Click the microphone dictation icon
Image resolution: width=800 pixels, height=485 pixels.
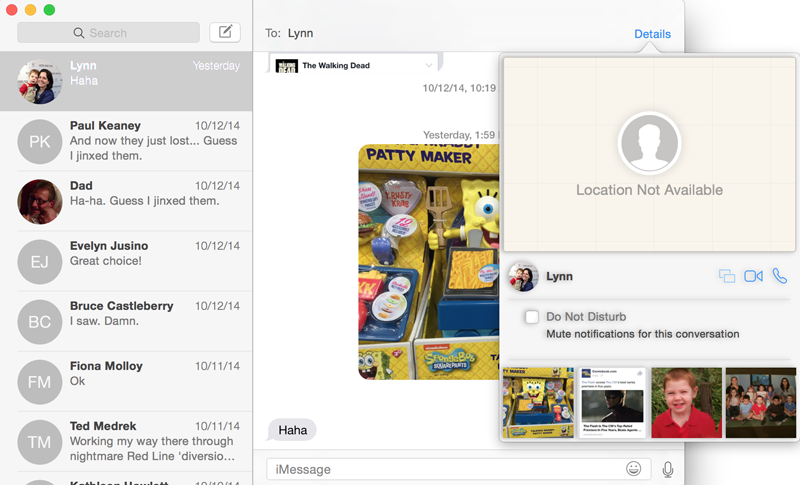pyautogui.click(x=667, y=469)
